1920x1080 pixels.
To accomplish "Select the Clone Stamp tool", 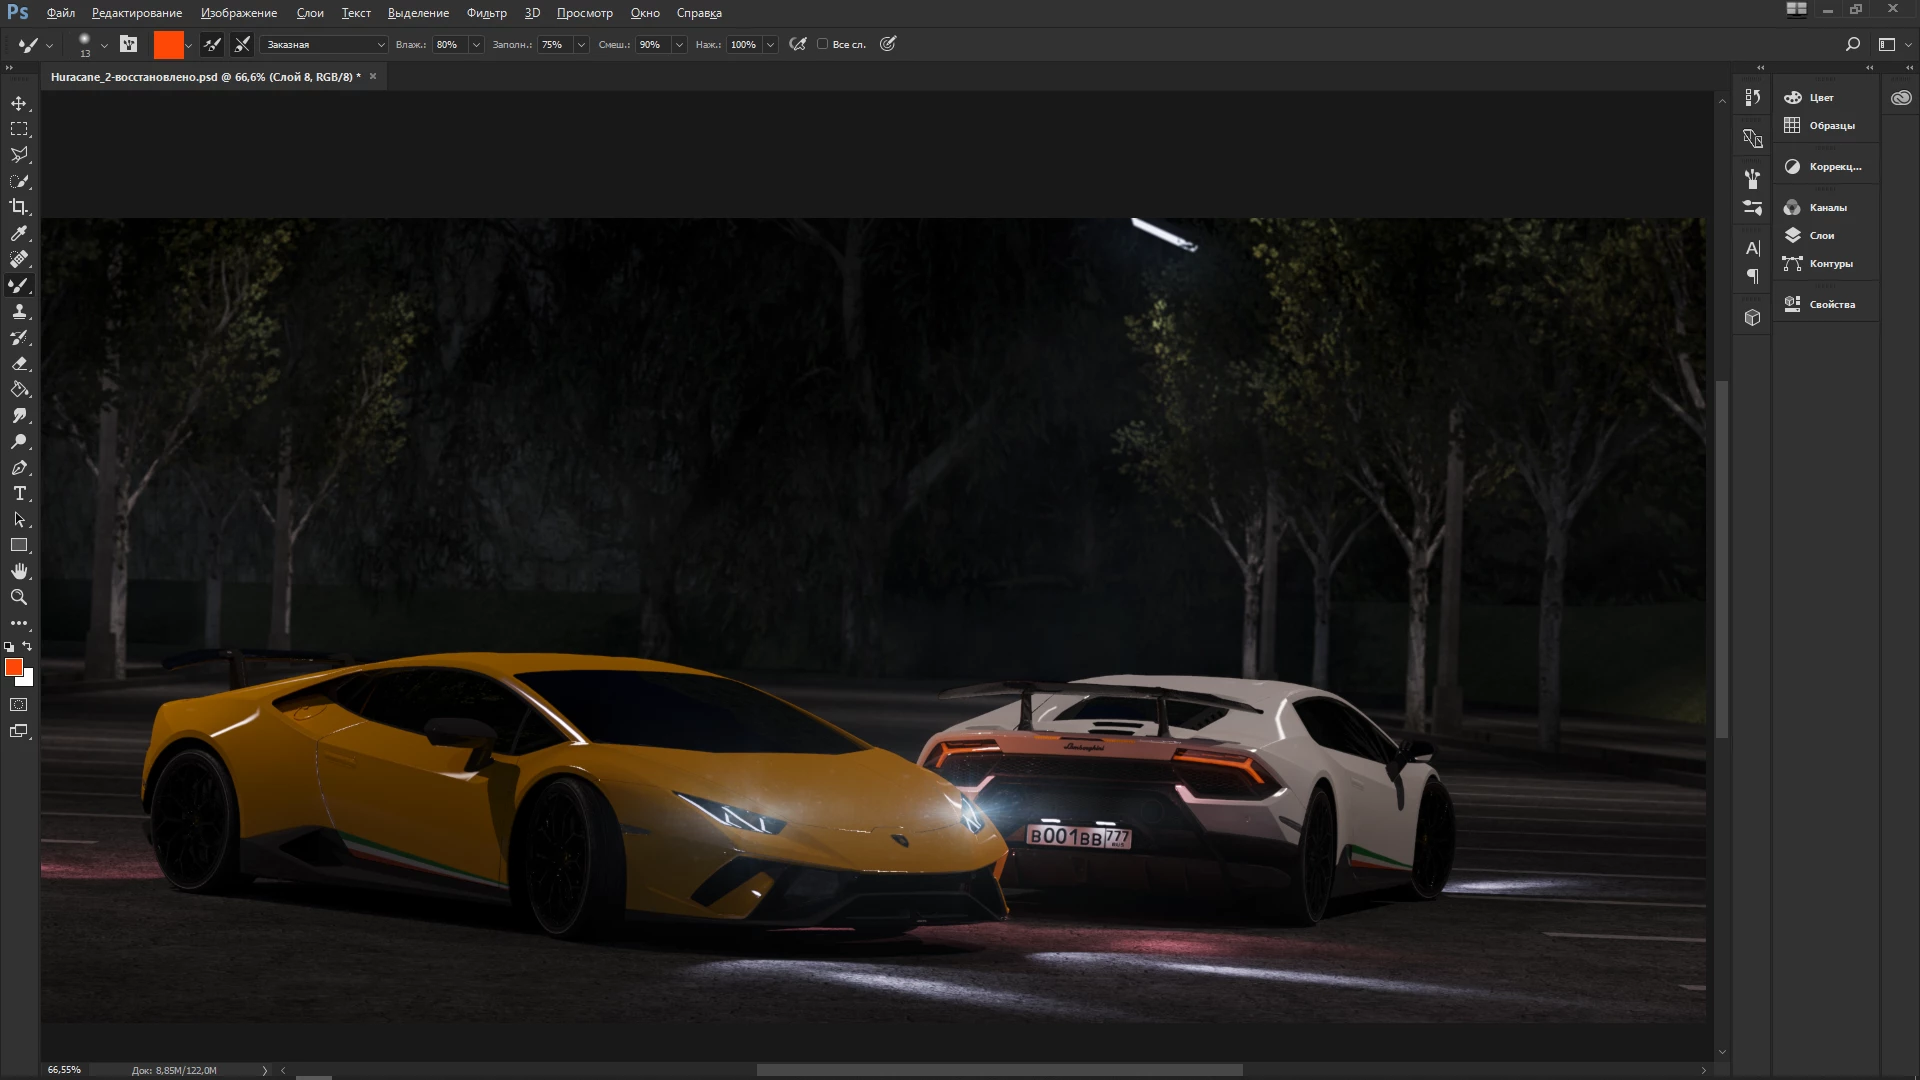I will 19,311.
